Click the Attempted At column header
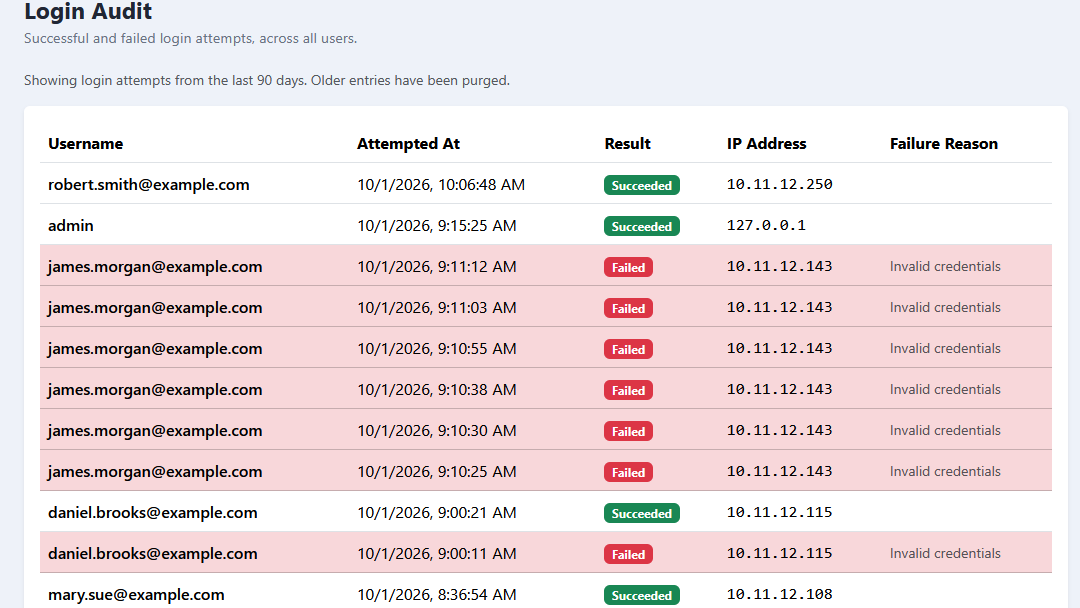Viewport: 1080px width, 608px height. pos(408,144)
